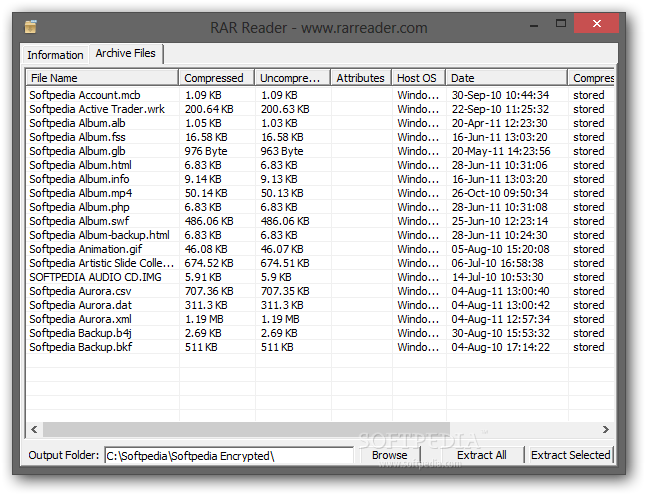Viewport: 646px width, 495px height.
Task: Click compressed size 486.06 KB
Action: click(209, 221)
